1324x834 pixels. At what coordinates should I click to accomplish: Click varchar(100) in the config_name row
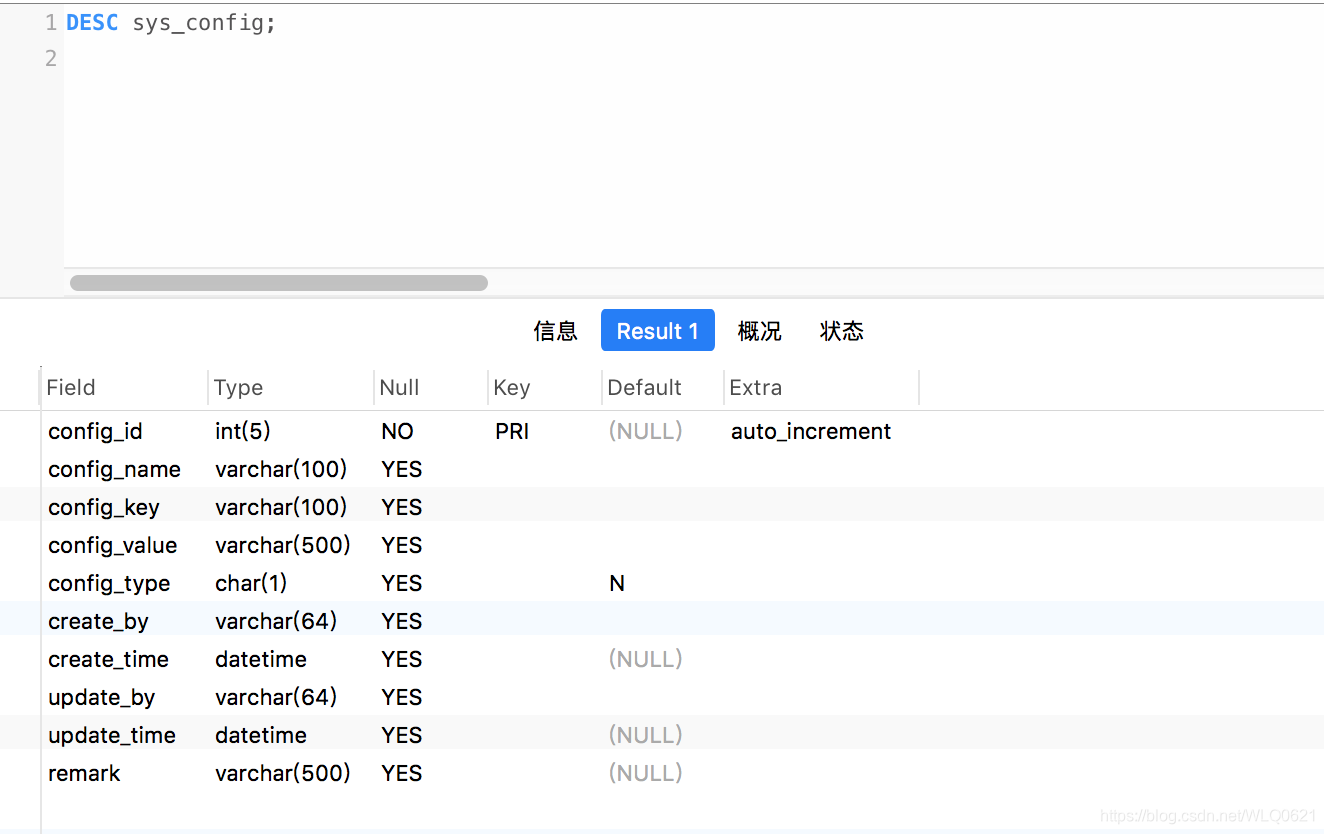pos(281,469)
